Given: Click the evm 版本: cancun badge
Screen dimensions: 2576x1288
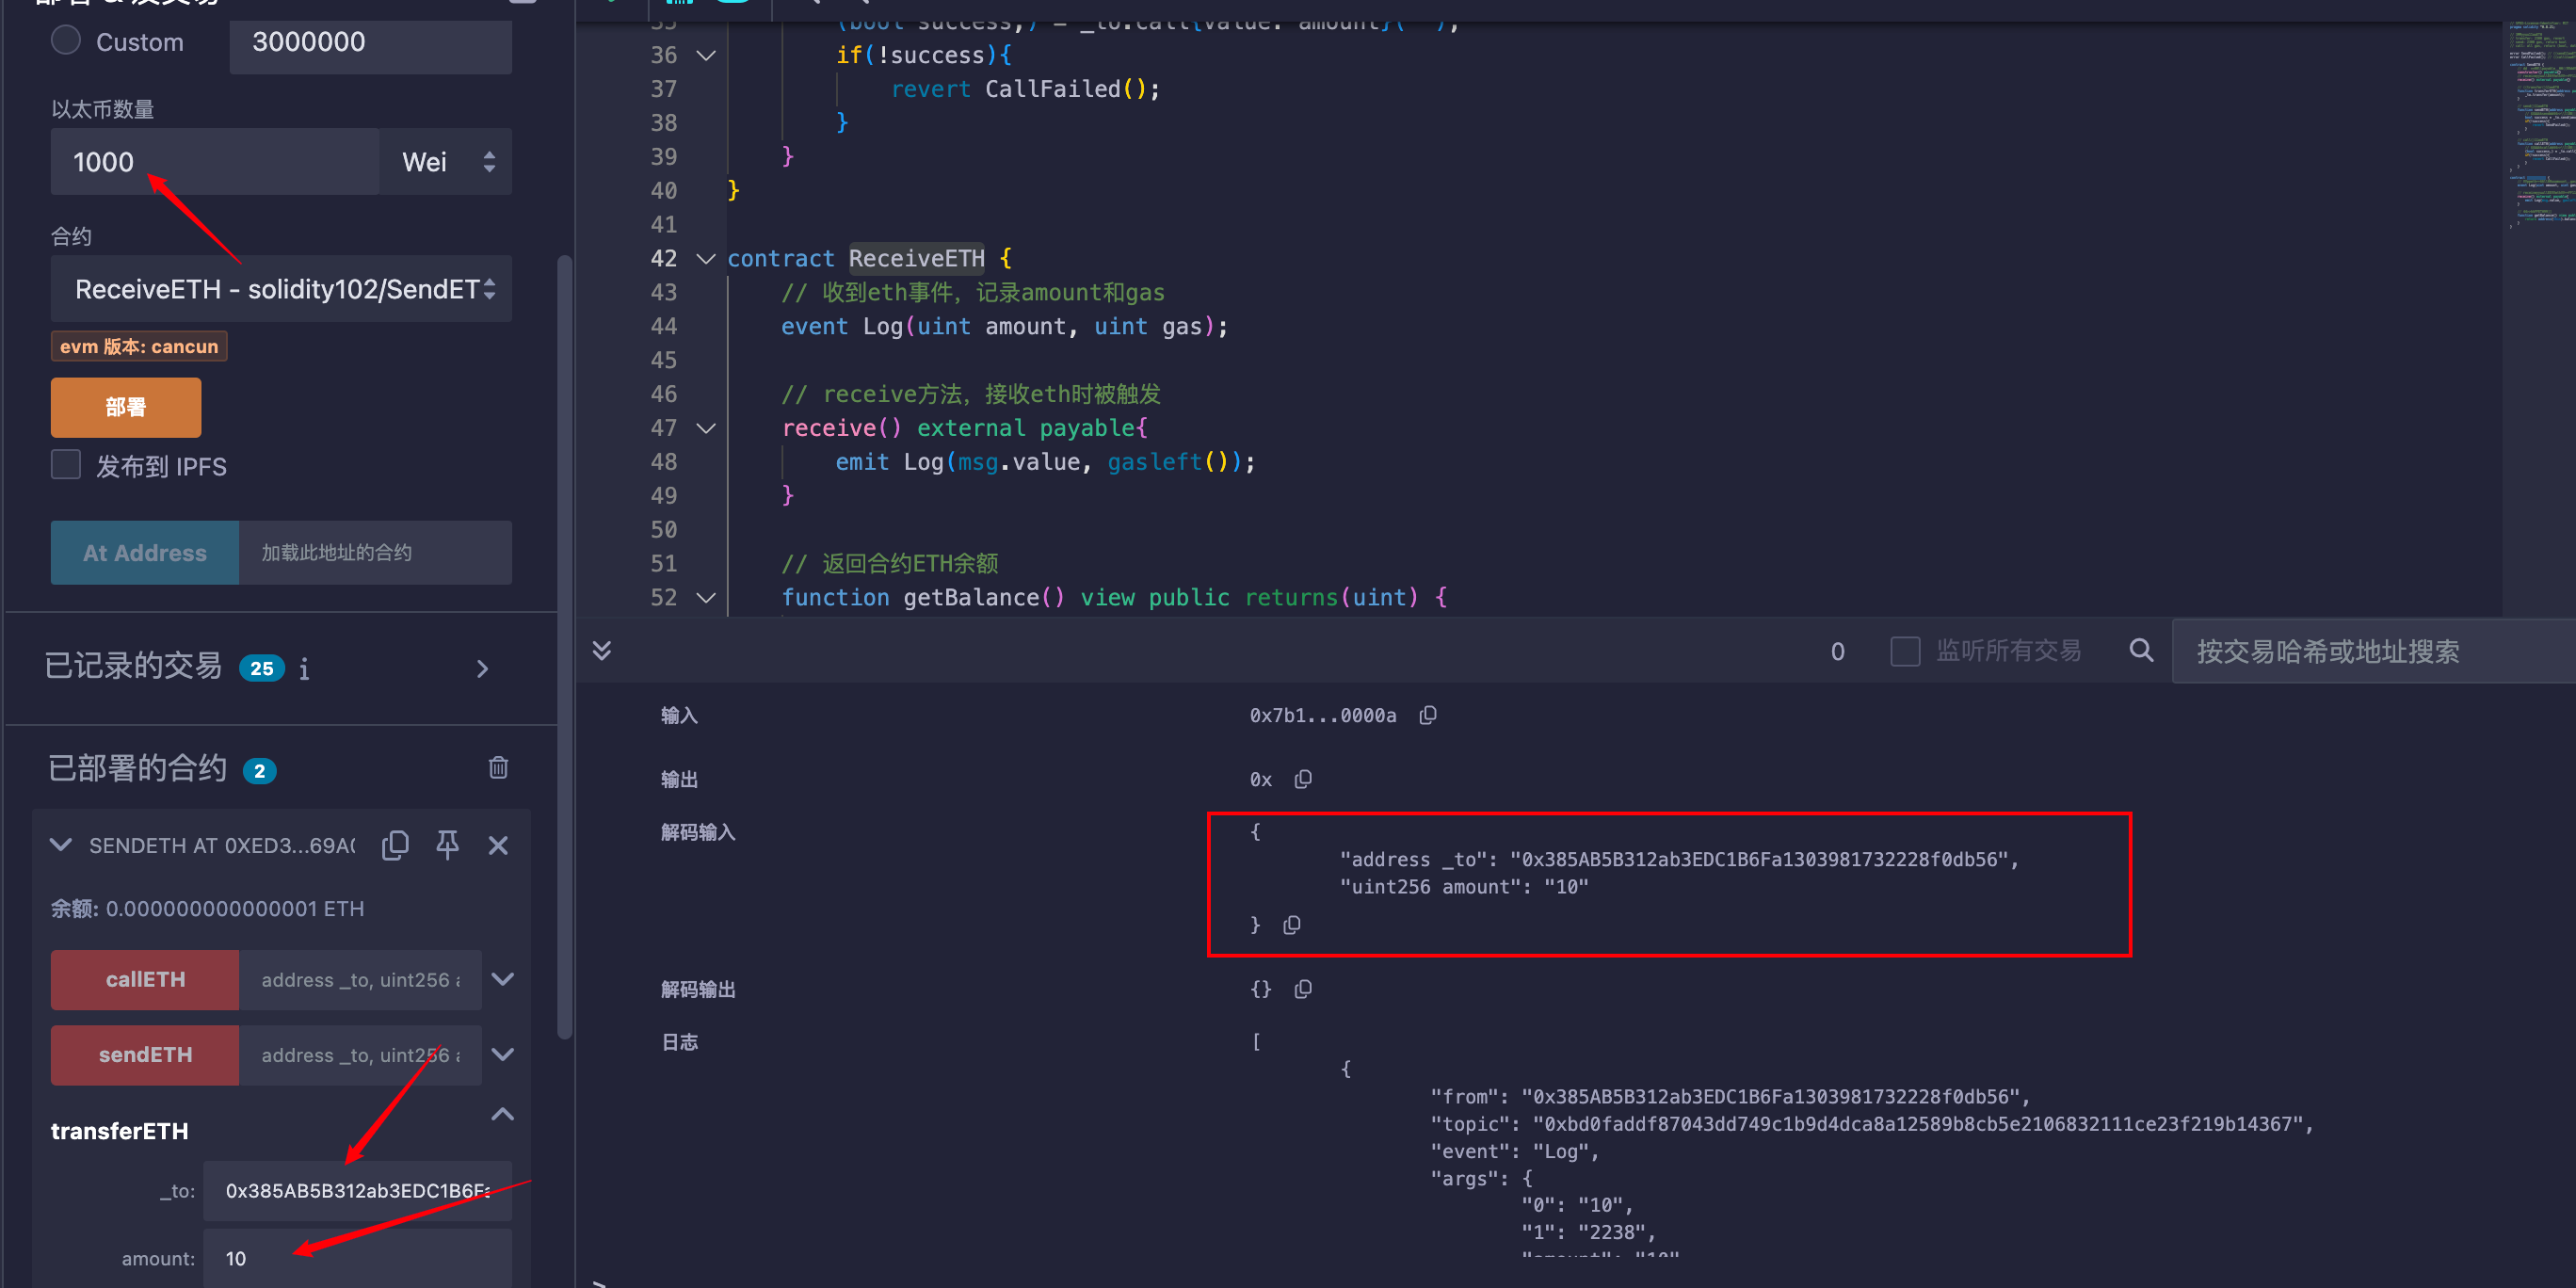Looking at the screenshot, I should click(139, 346).
